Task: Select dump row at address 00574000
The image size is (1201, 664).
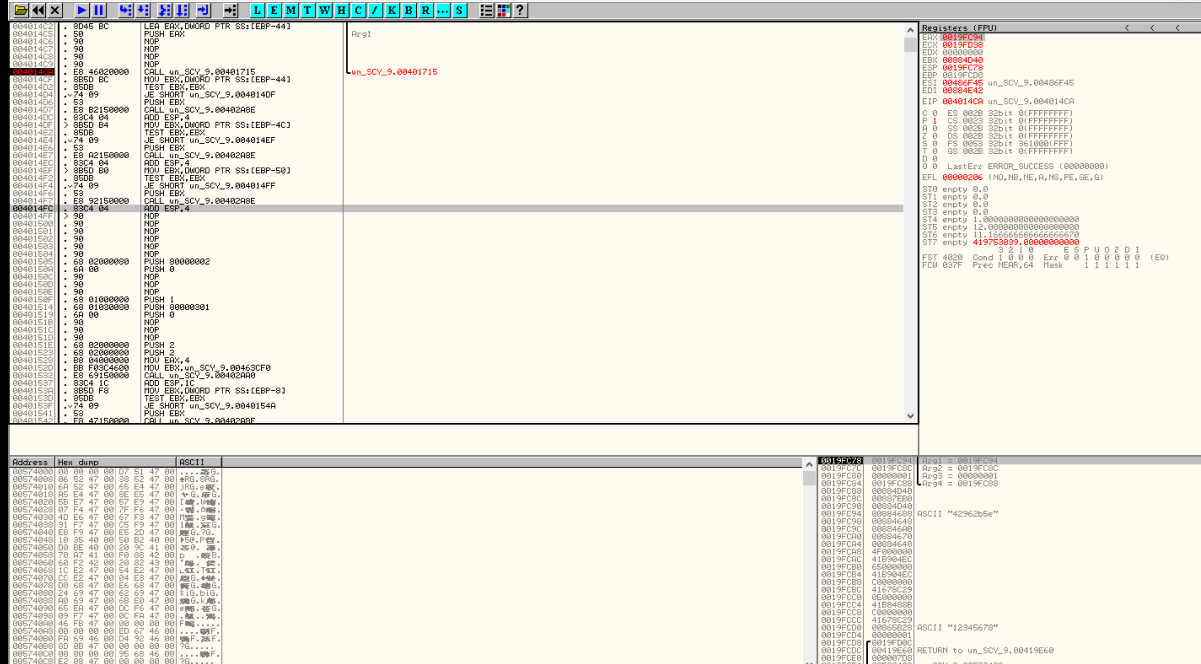Action: 115,472
